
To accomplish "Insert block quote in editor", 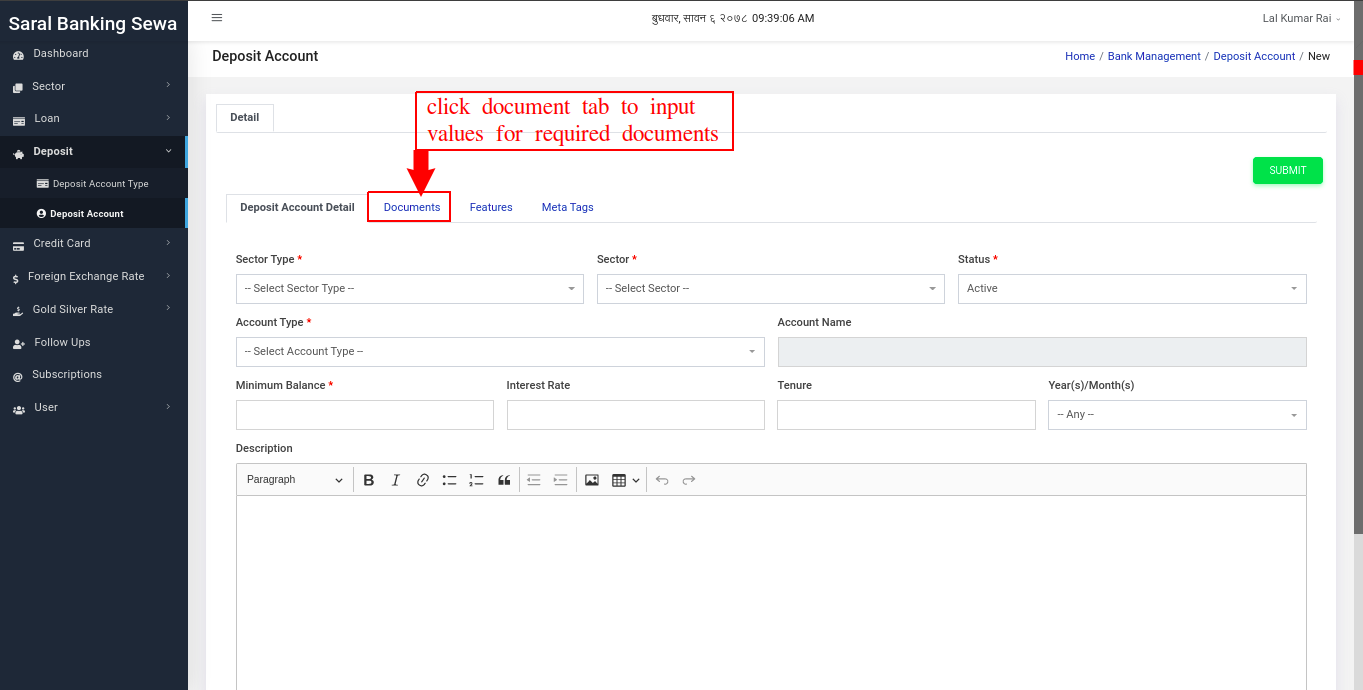I will [504, 480].
